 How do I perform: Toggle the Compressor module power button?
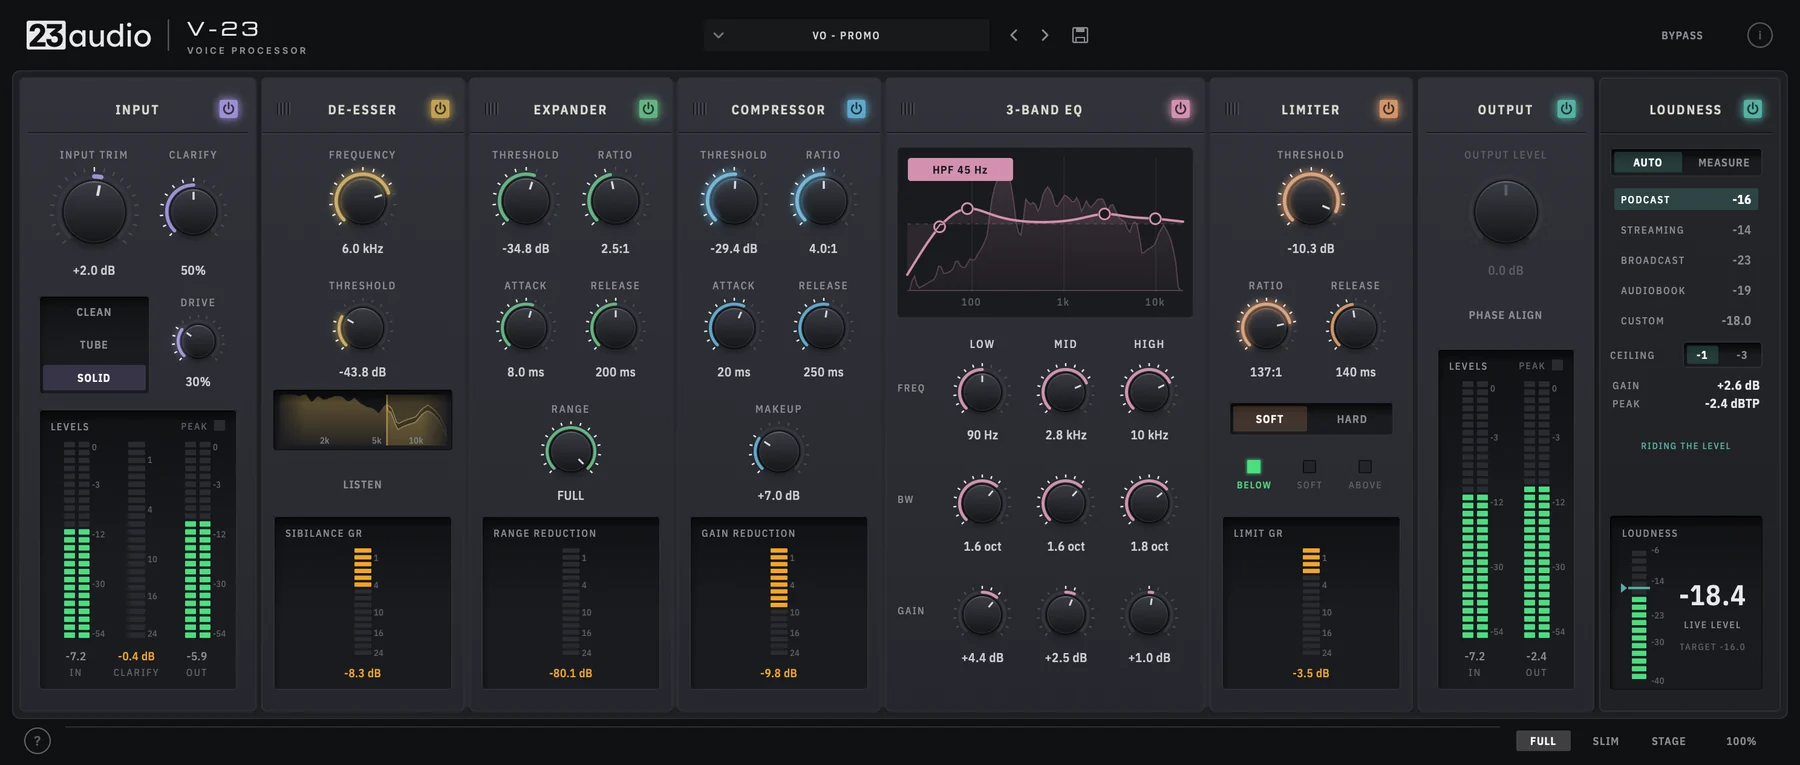click(x=856, y=109)
